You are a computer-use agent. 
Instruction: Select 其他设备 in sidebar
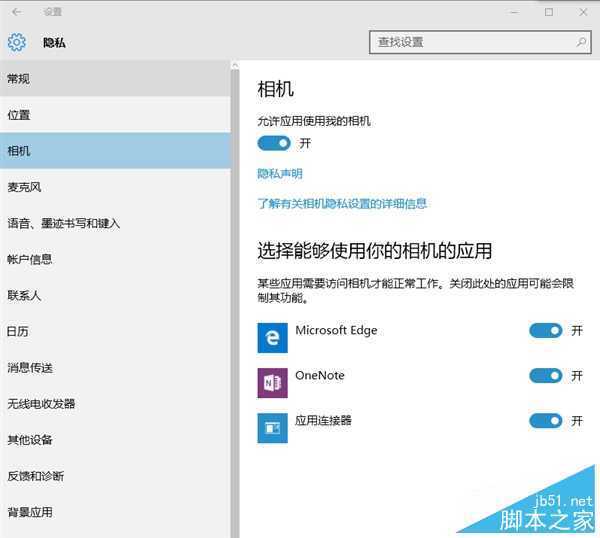[115, 440]
